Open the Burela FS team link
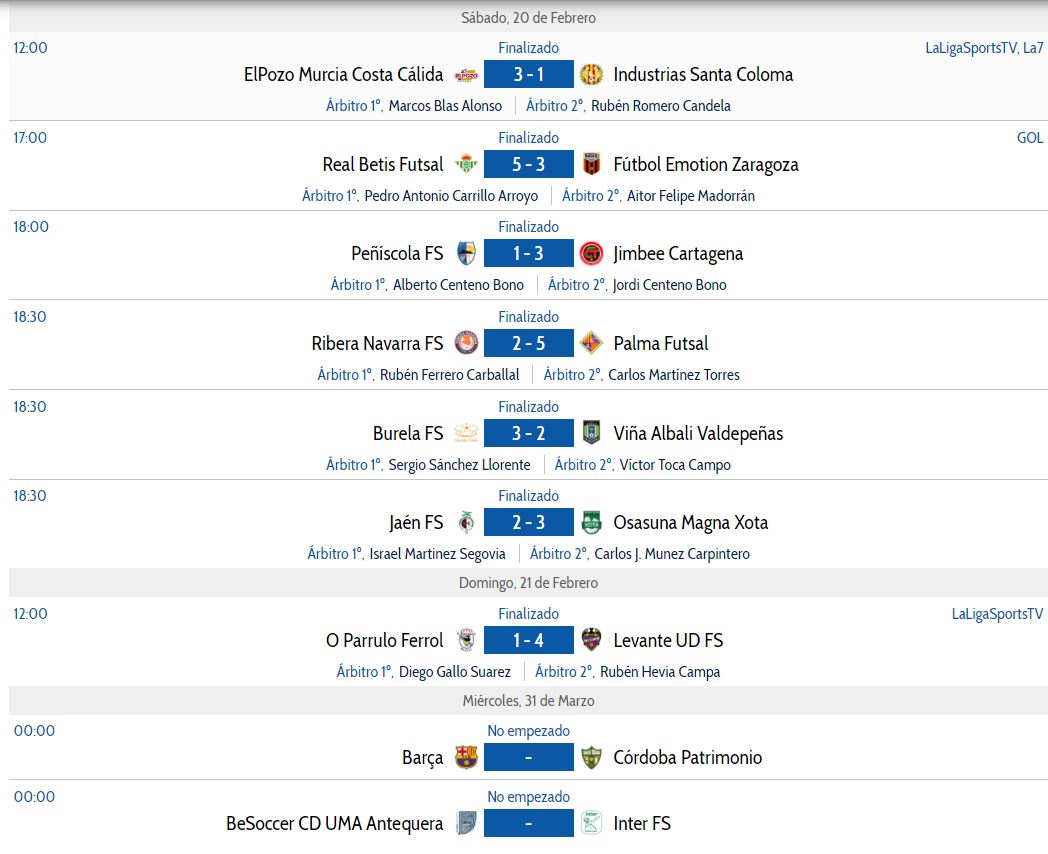Screen dimensions: 1048x854 click(x=408, y=434)
